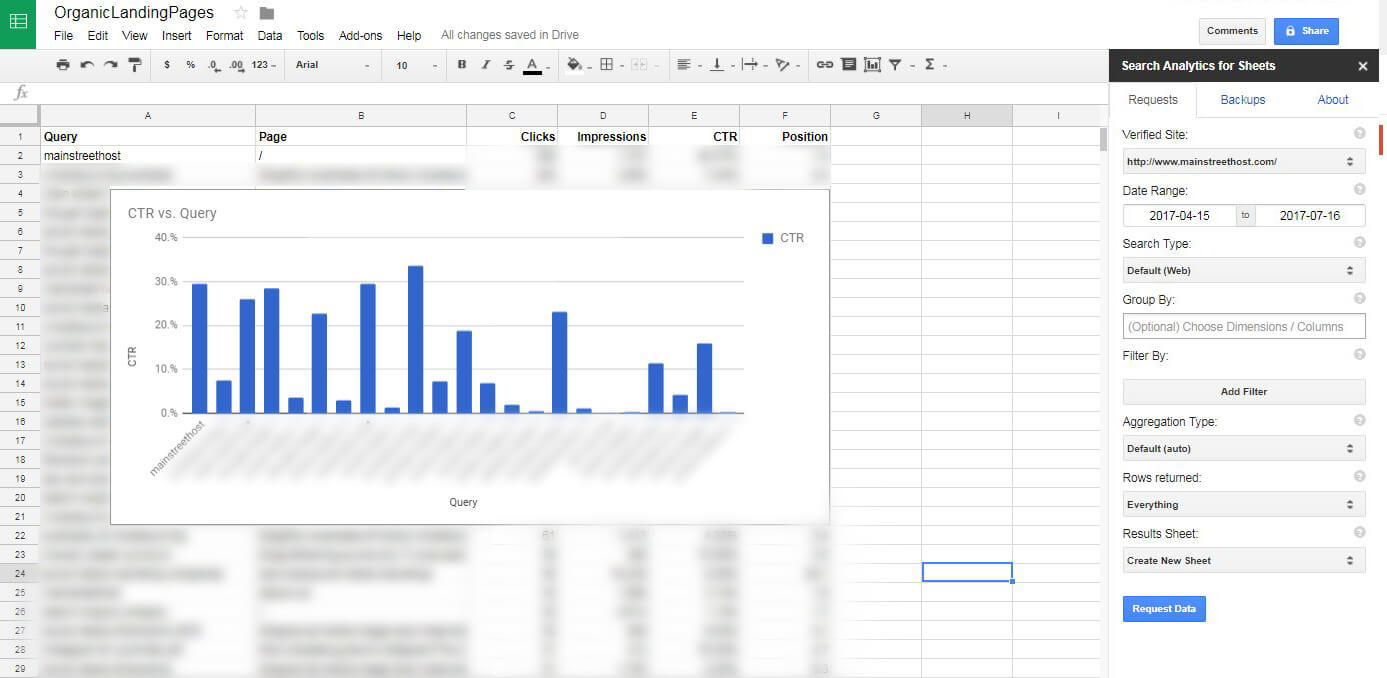Screen dimensions: 1387x678
Task: Open the Results Sheet Create New Sheet dropdown
Action: pos(1243,560)
